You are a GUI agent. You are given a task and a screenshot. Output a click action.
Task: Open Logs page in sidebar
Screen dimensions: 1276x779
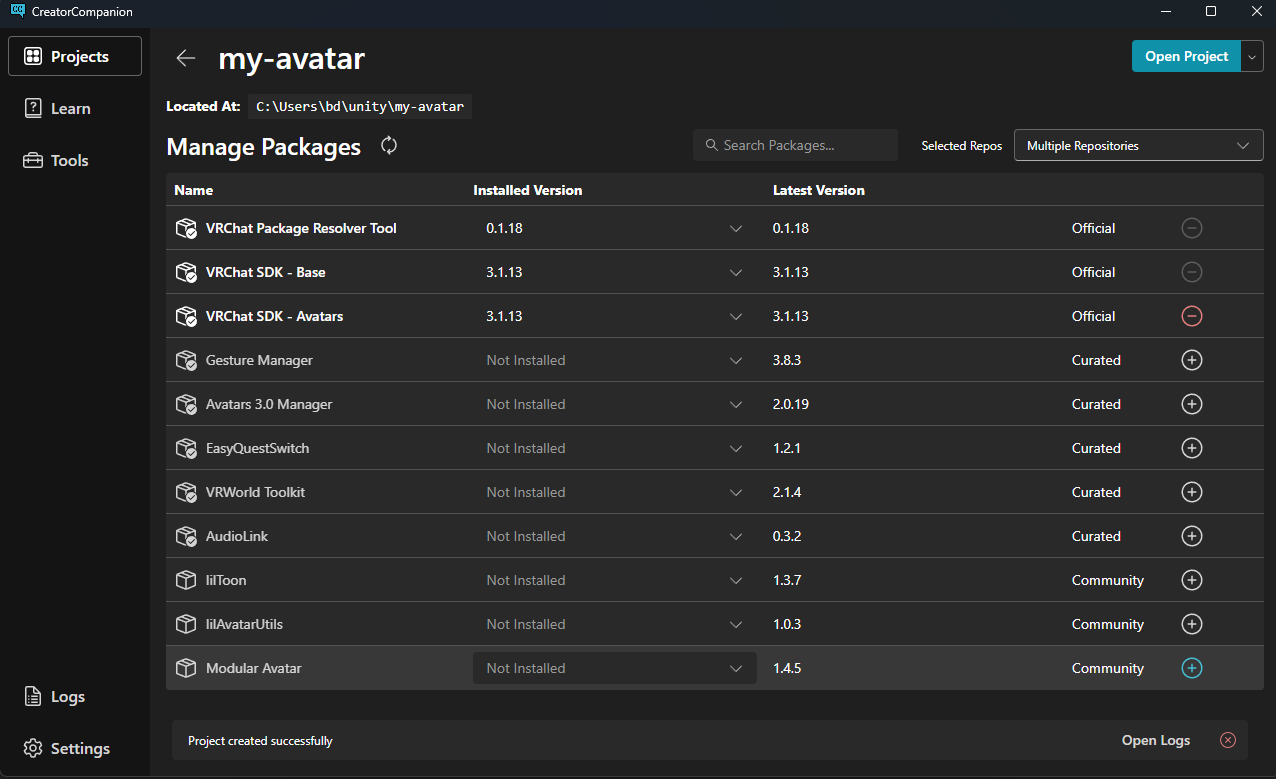click(75, 696)
